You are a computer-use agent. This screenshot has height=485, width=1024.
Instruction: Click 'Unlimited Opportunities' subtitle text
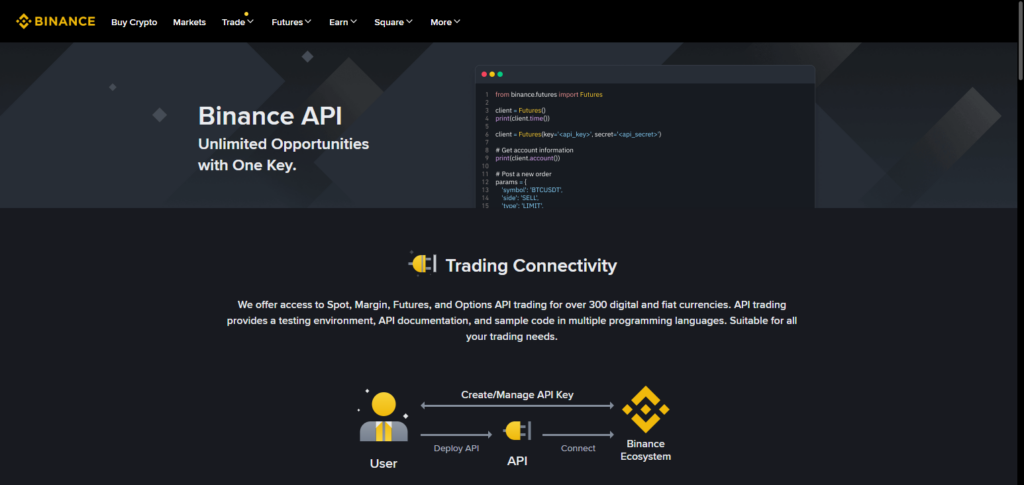pos(283,144)
